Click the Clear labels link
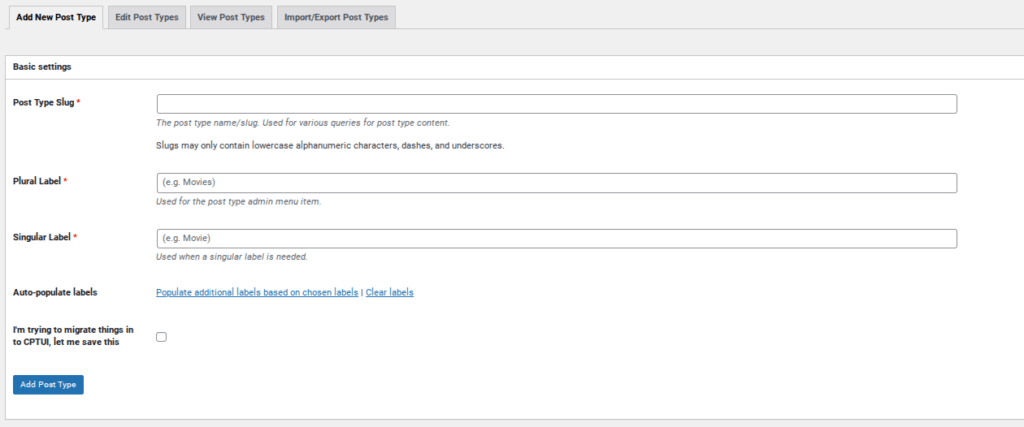Image resolution: width=1024 pixels, height=427 pixels. pos(389,293)
